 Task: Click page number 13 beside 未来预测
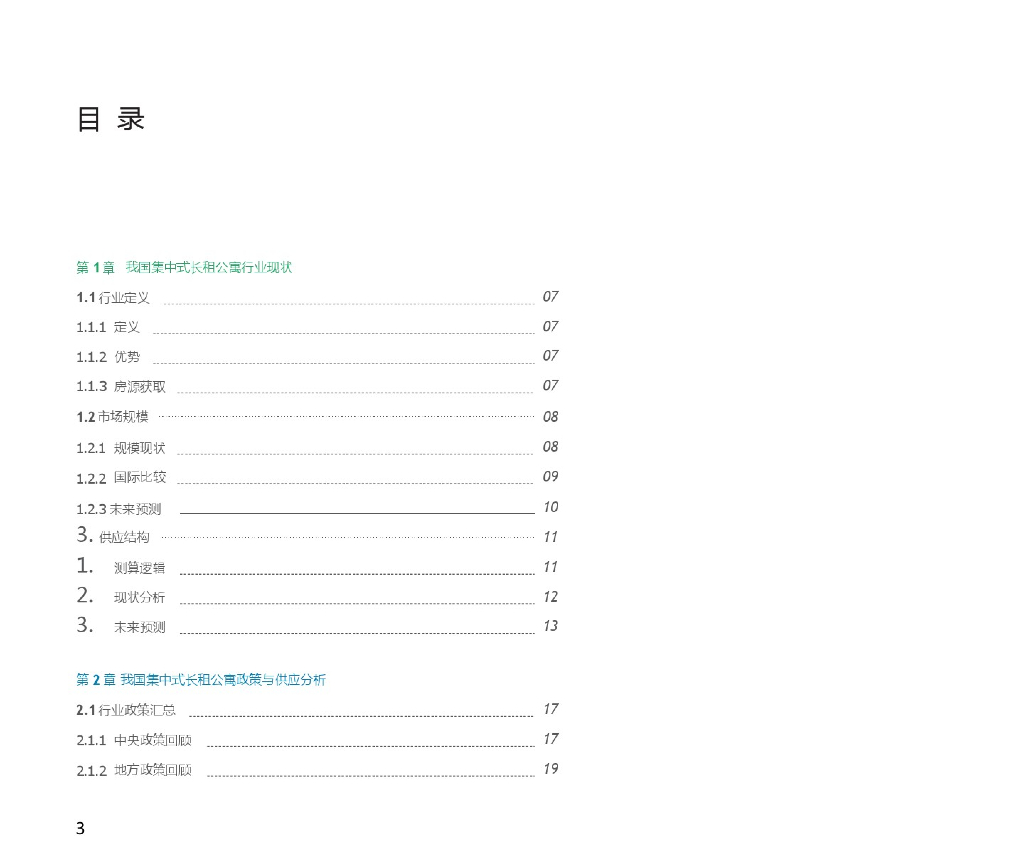click(x=550, y=626)
